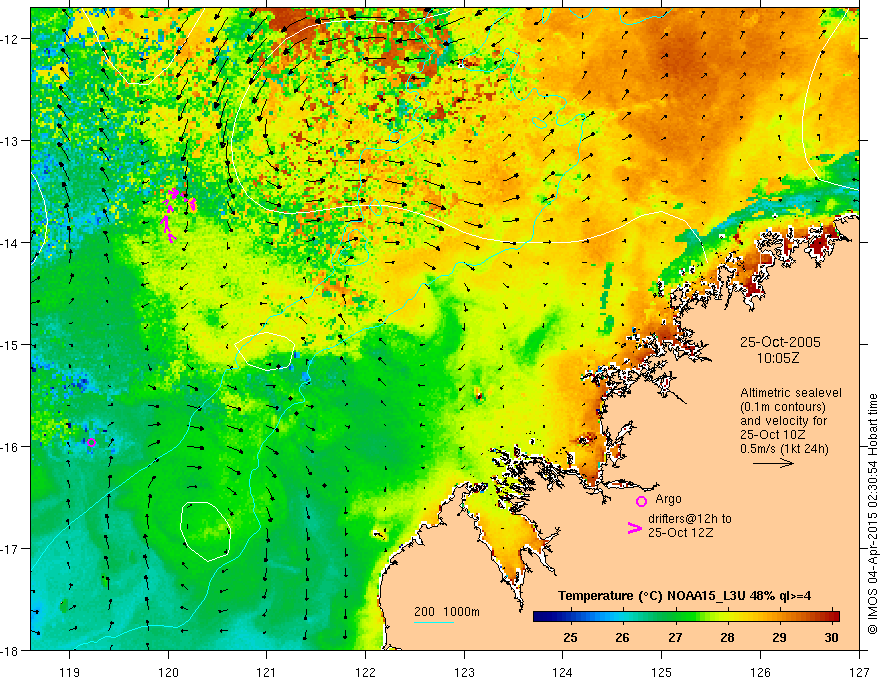Click the 0.5m/s velocity reference arrow
This screenshot has height=680, width=880.
773,463
